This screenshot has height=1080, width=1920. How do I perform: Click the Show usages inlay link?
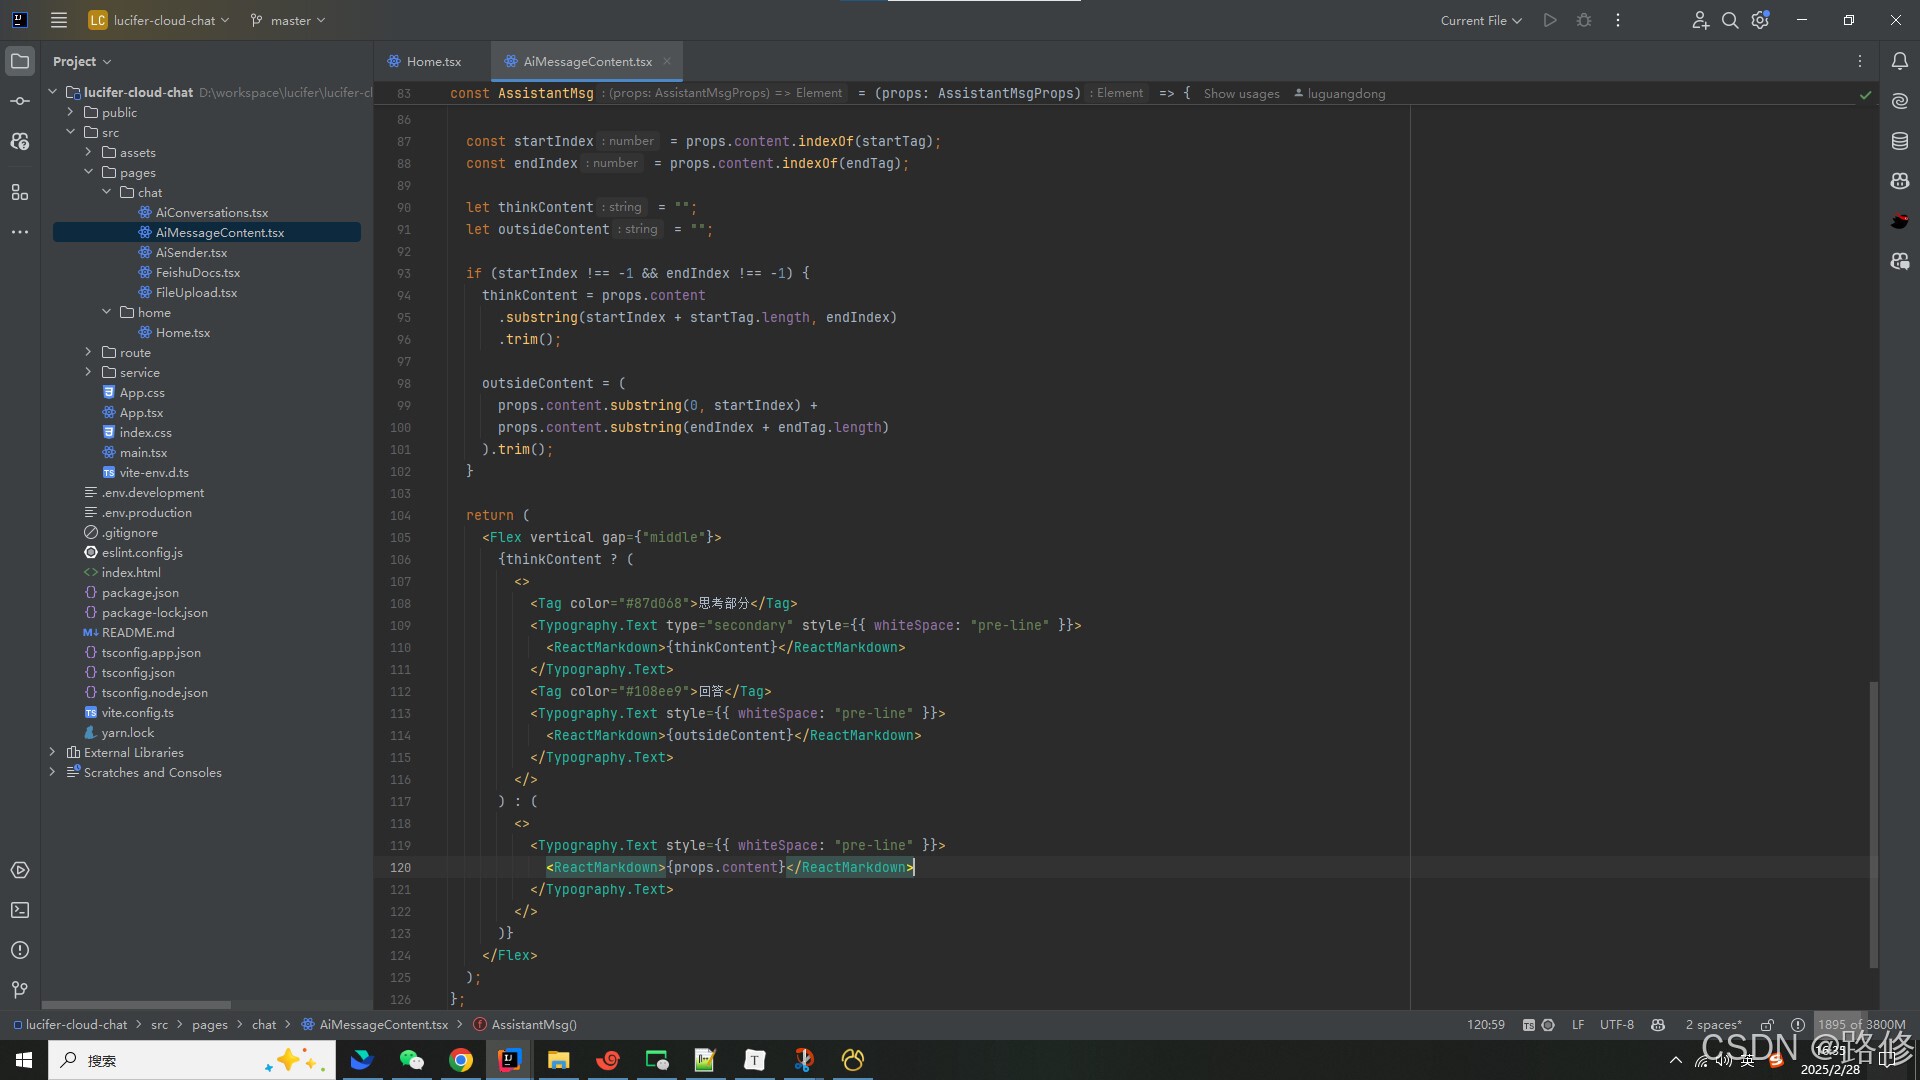click(x=1241, y=93)
